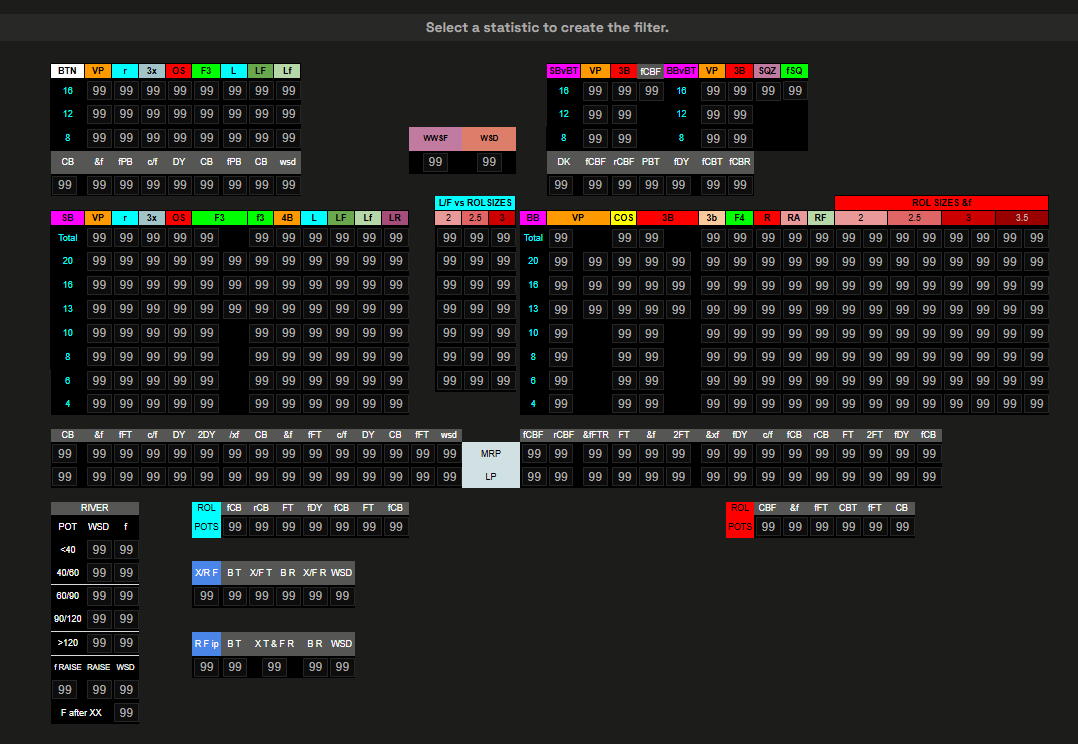Screen dimensions: 1078x744
Task: Click the SQZ stat value
Action: (767, 91)
